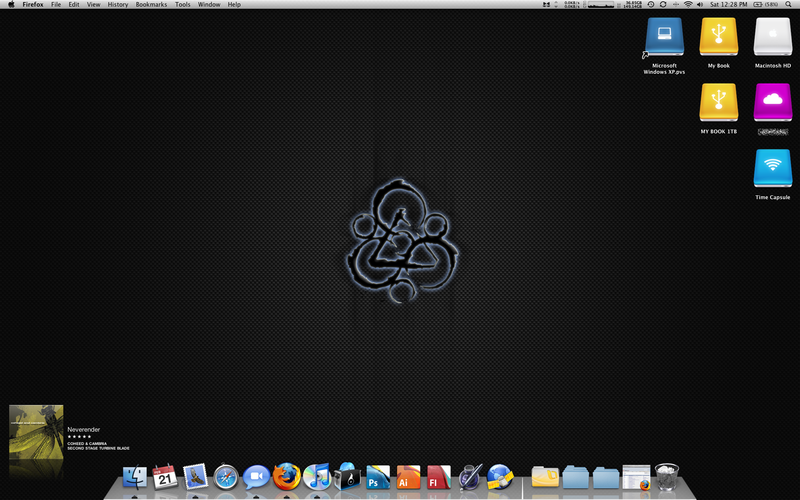Click the Neverender song title
The image size is (800, 500).
[x=83, y=429]
